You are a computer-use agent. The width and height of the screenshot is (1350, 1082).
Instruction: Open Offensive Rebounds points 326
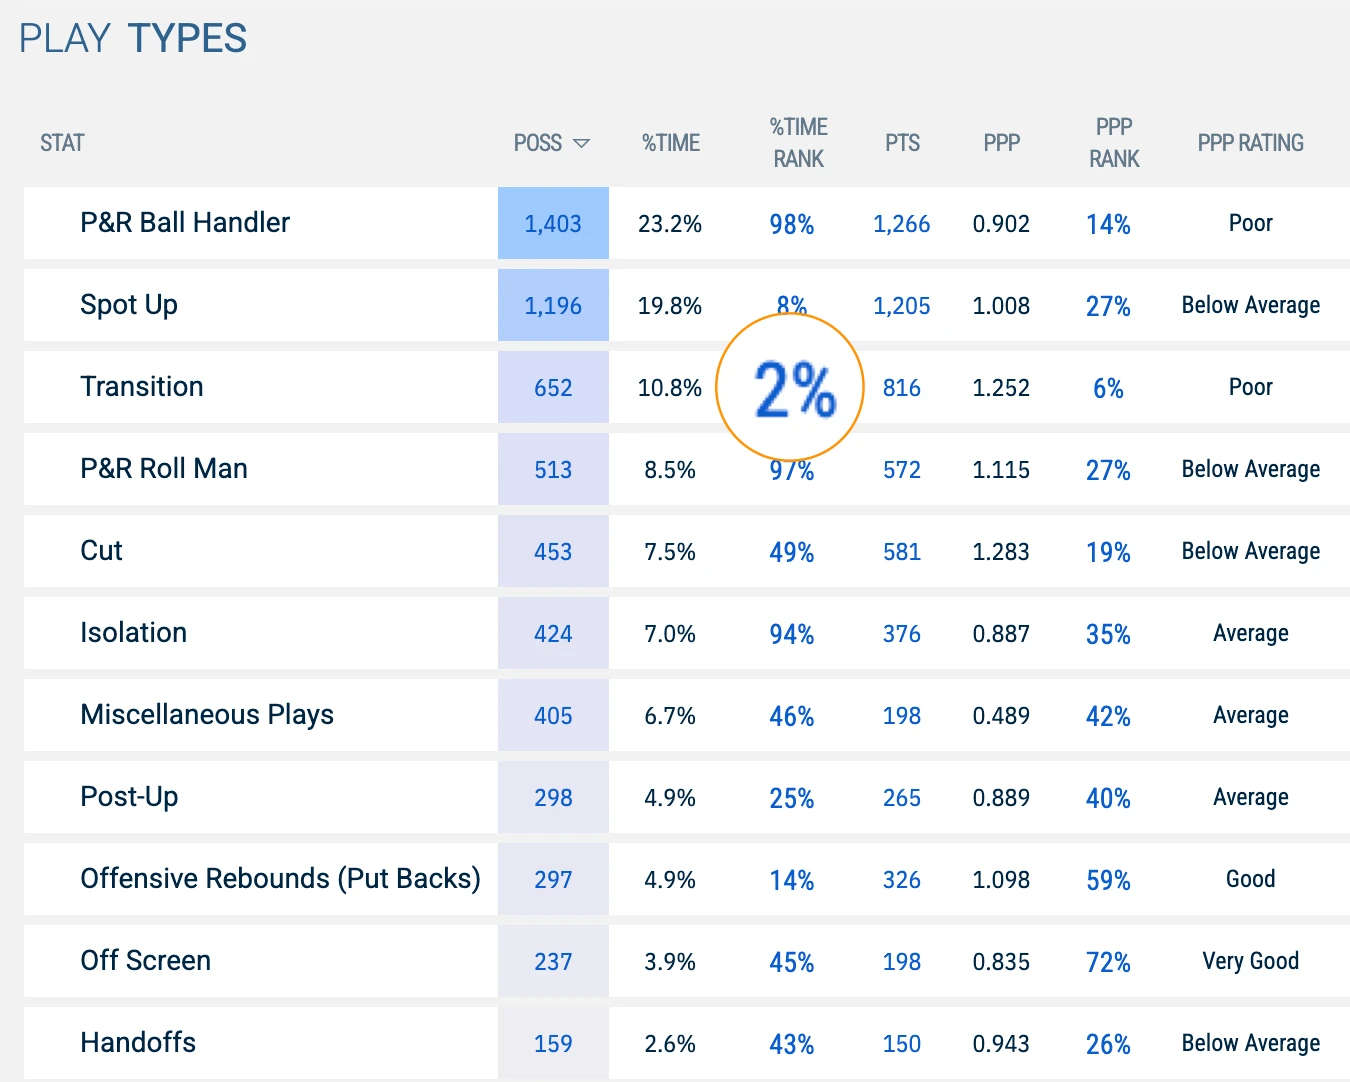[x=902, y=880]
